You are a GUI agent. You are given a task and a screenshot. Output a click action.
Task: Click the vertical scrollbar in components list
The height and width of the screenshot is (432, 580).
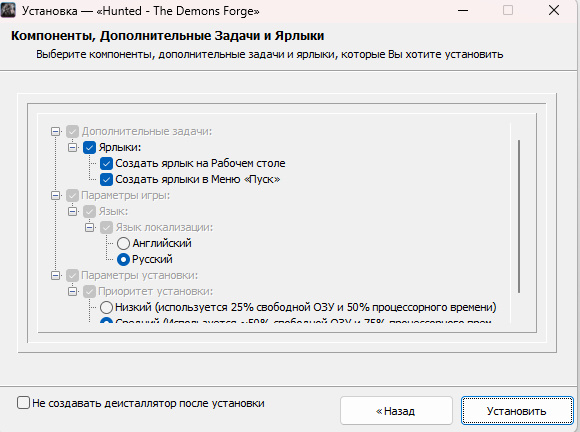point(519,216)
